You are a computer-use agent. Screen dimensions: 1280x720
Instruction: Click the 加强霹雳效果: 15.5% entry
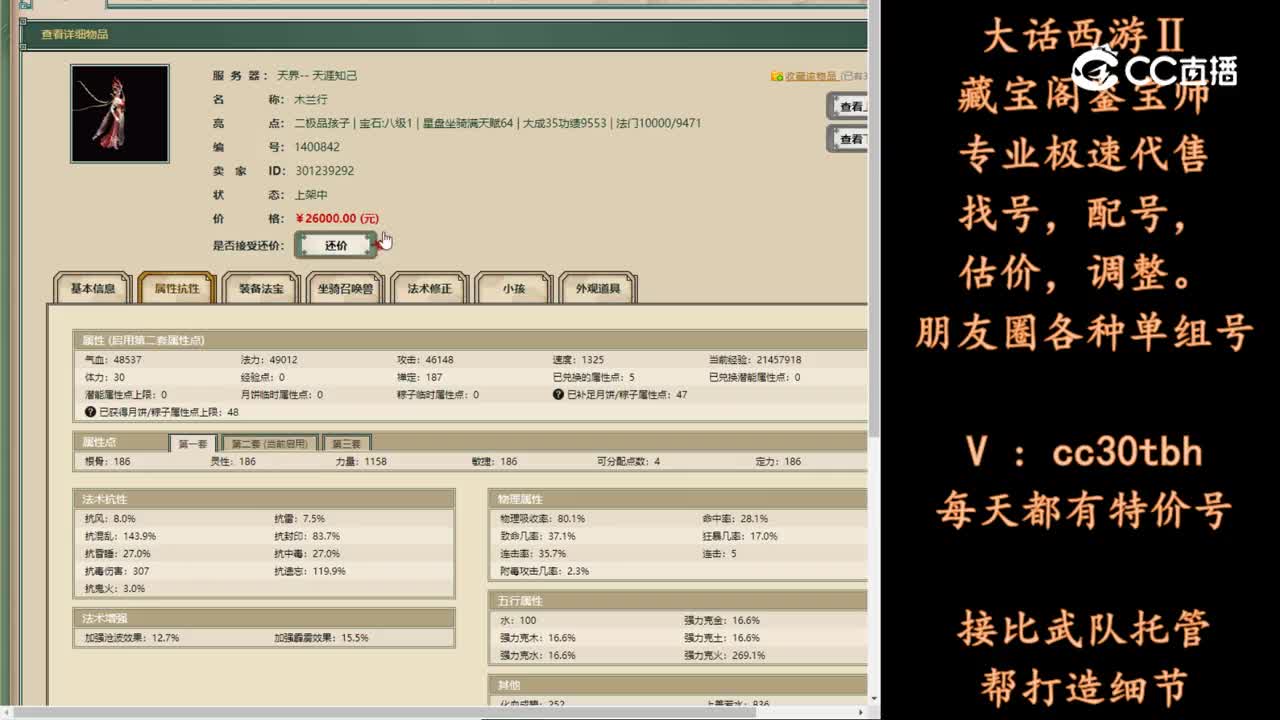click(322, 638)
